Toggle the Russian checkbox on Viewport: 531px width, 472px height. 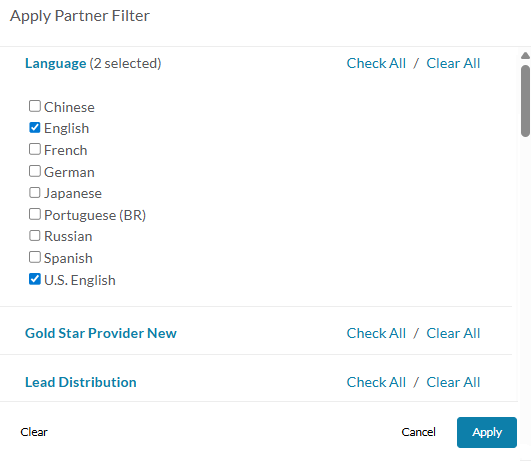tap(35, 236)
